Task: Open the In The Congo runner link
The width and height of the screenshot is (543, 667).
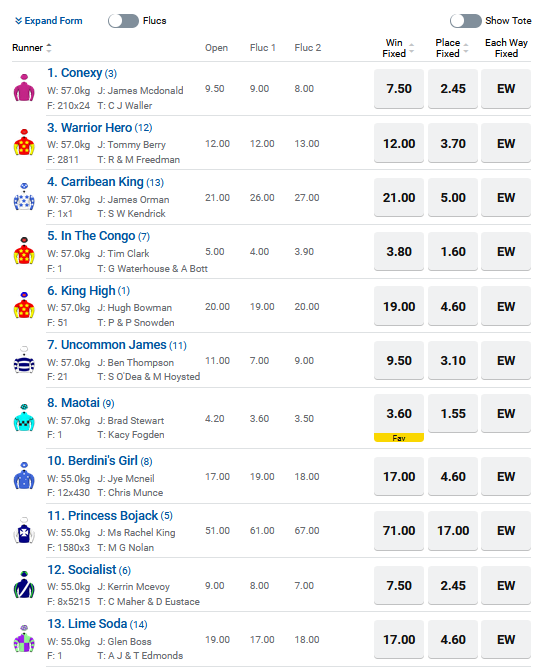Action: (91, 236)
